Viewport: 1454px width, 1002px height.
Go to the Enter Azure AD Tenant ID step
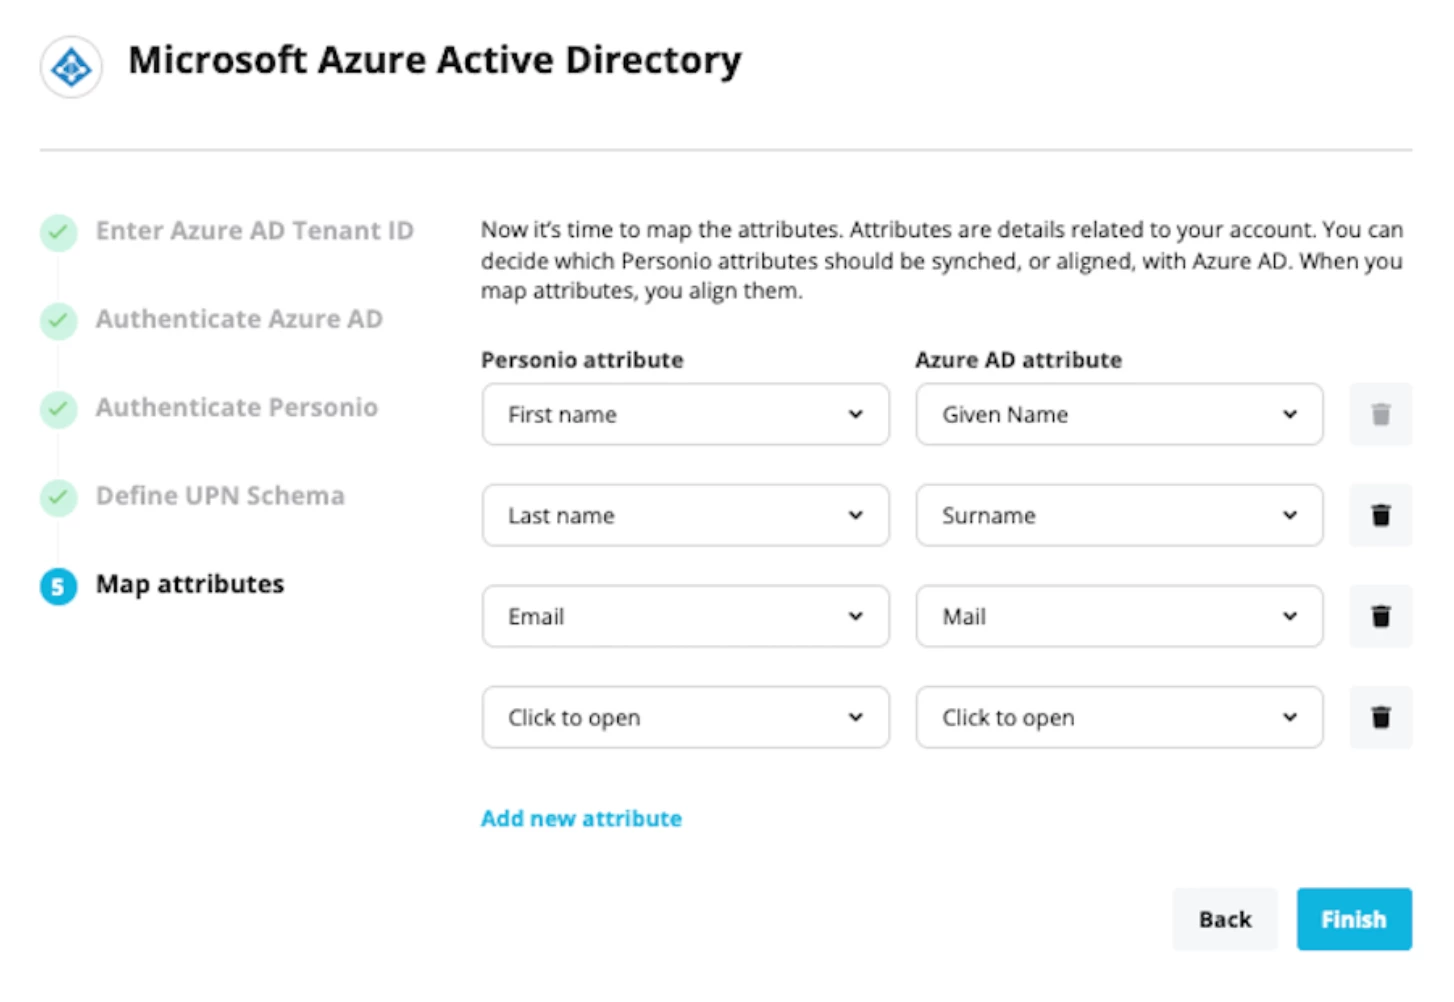[x=254, y=231]
